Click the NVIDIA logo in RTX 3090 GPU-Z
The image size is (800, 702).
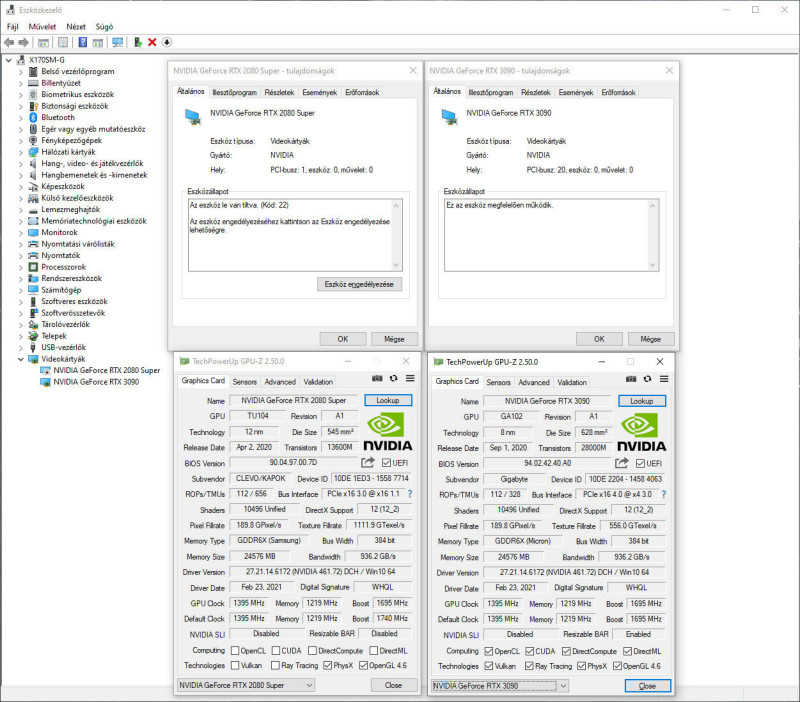[x=641, y=432]
